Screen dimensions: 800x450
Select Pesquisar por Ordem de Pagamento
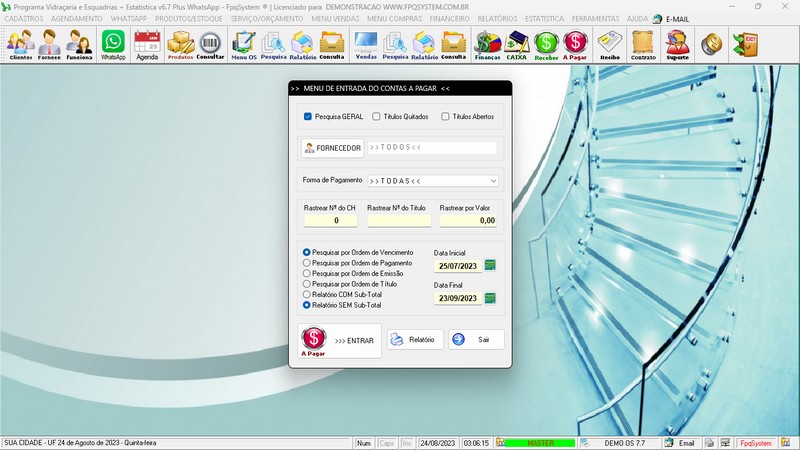pyautogui.click(x=307, y=263)
